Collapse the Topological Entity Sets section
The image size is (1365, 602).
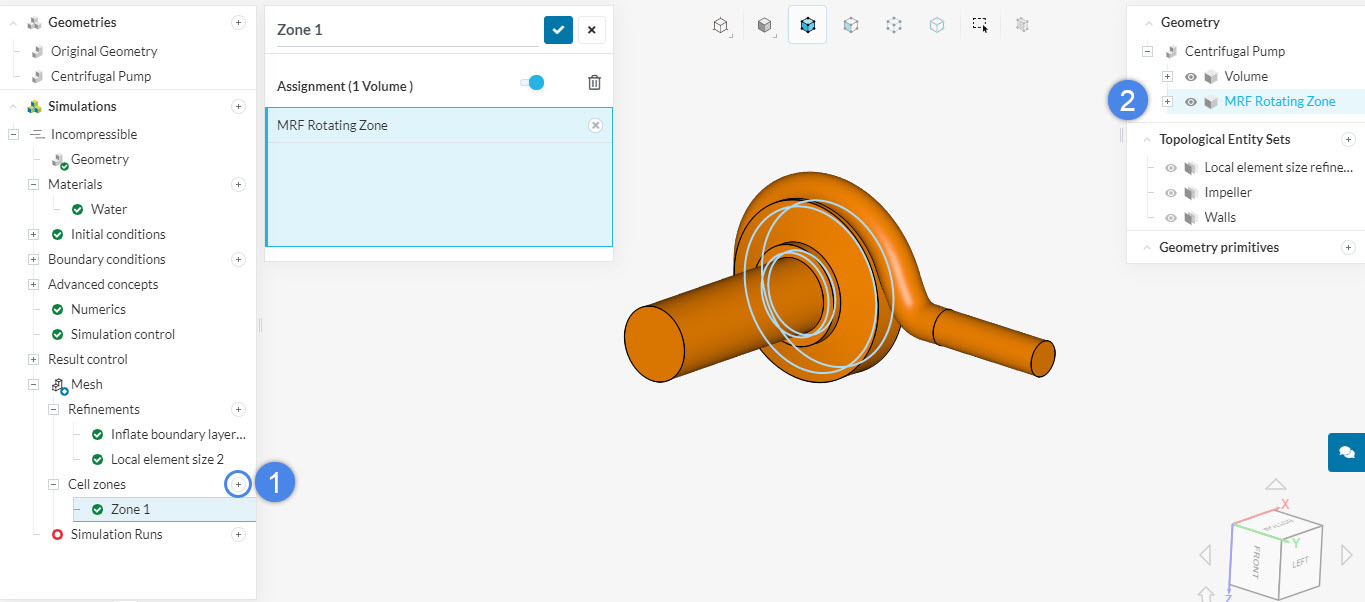1146,139
